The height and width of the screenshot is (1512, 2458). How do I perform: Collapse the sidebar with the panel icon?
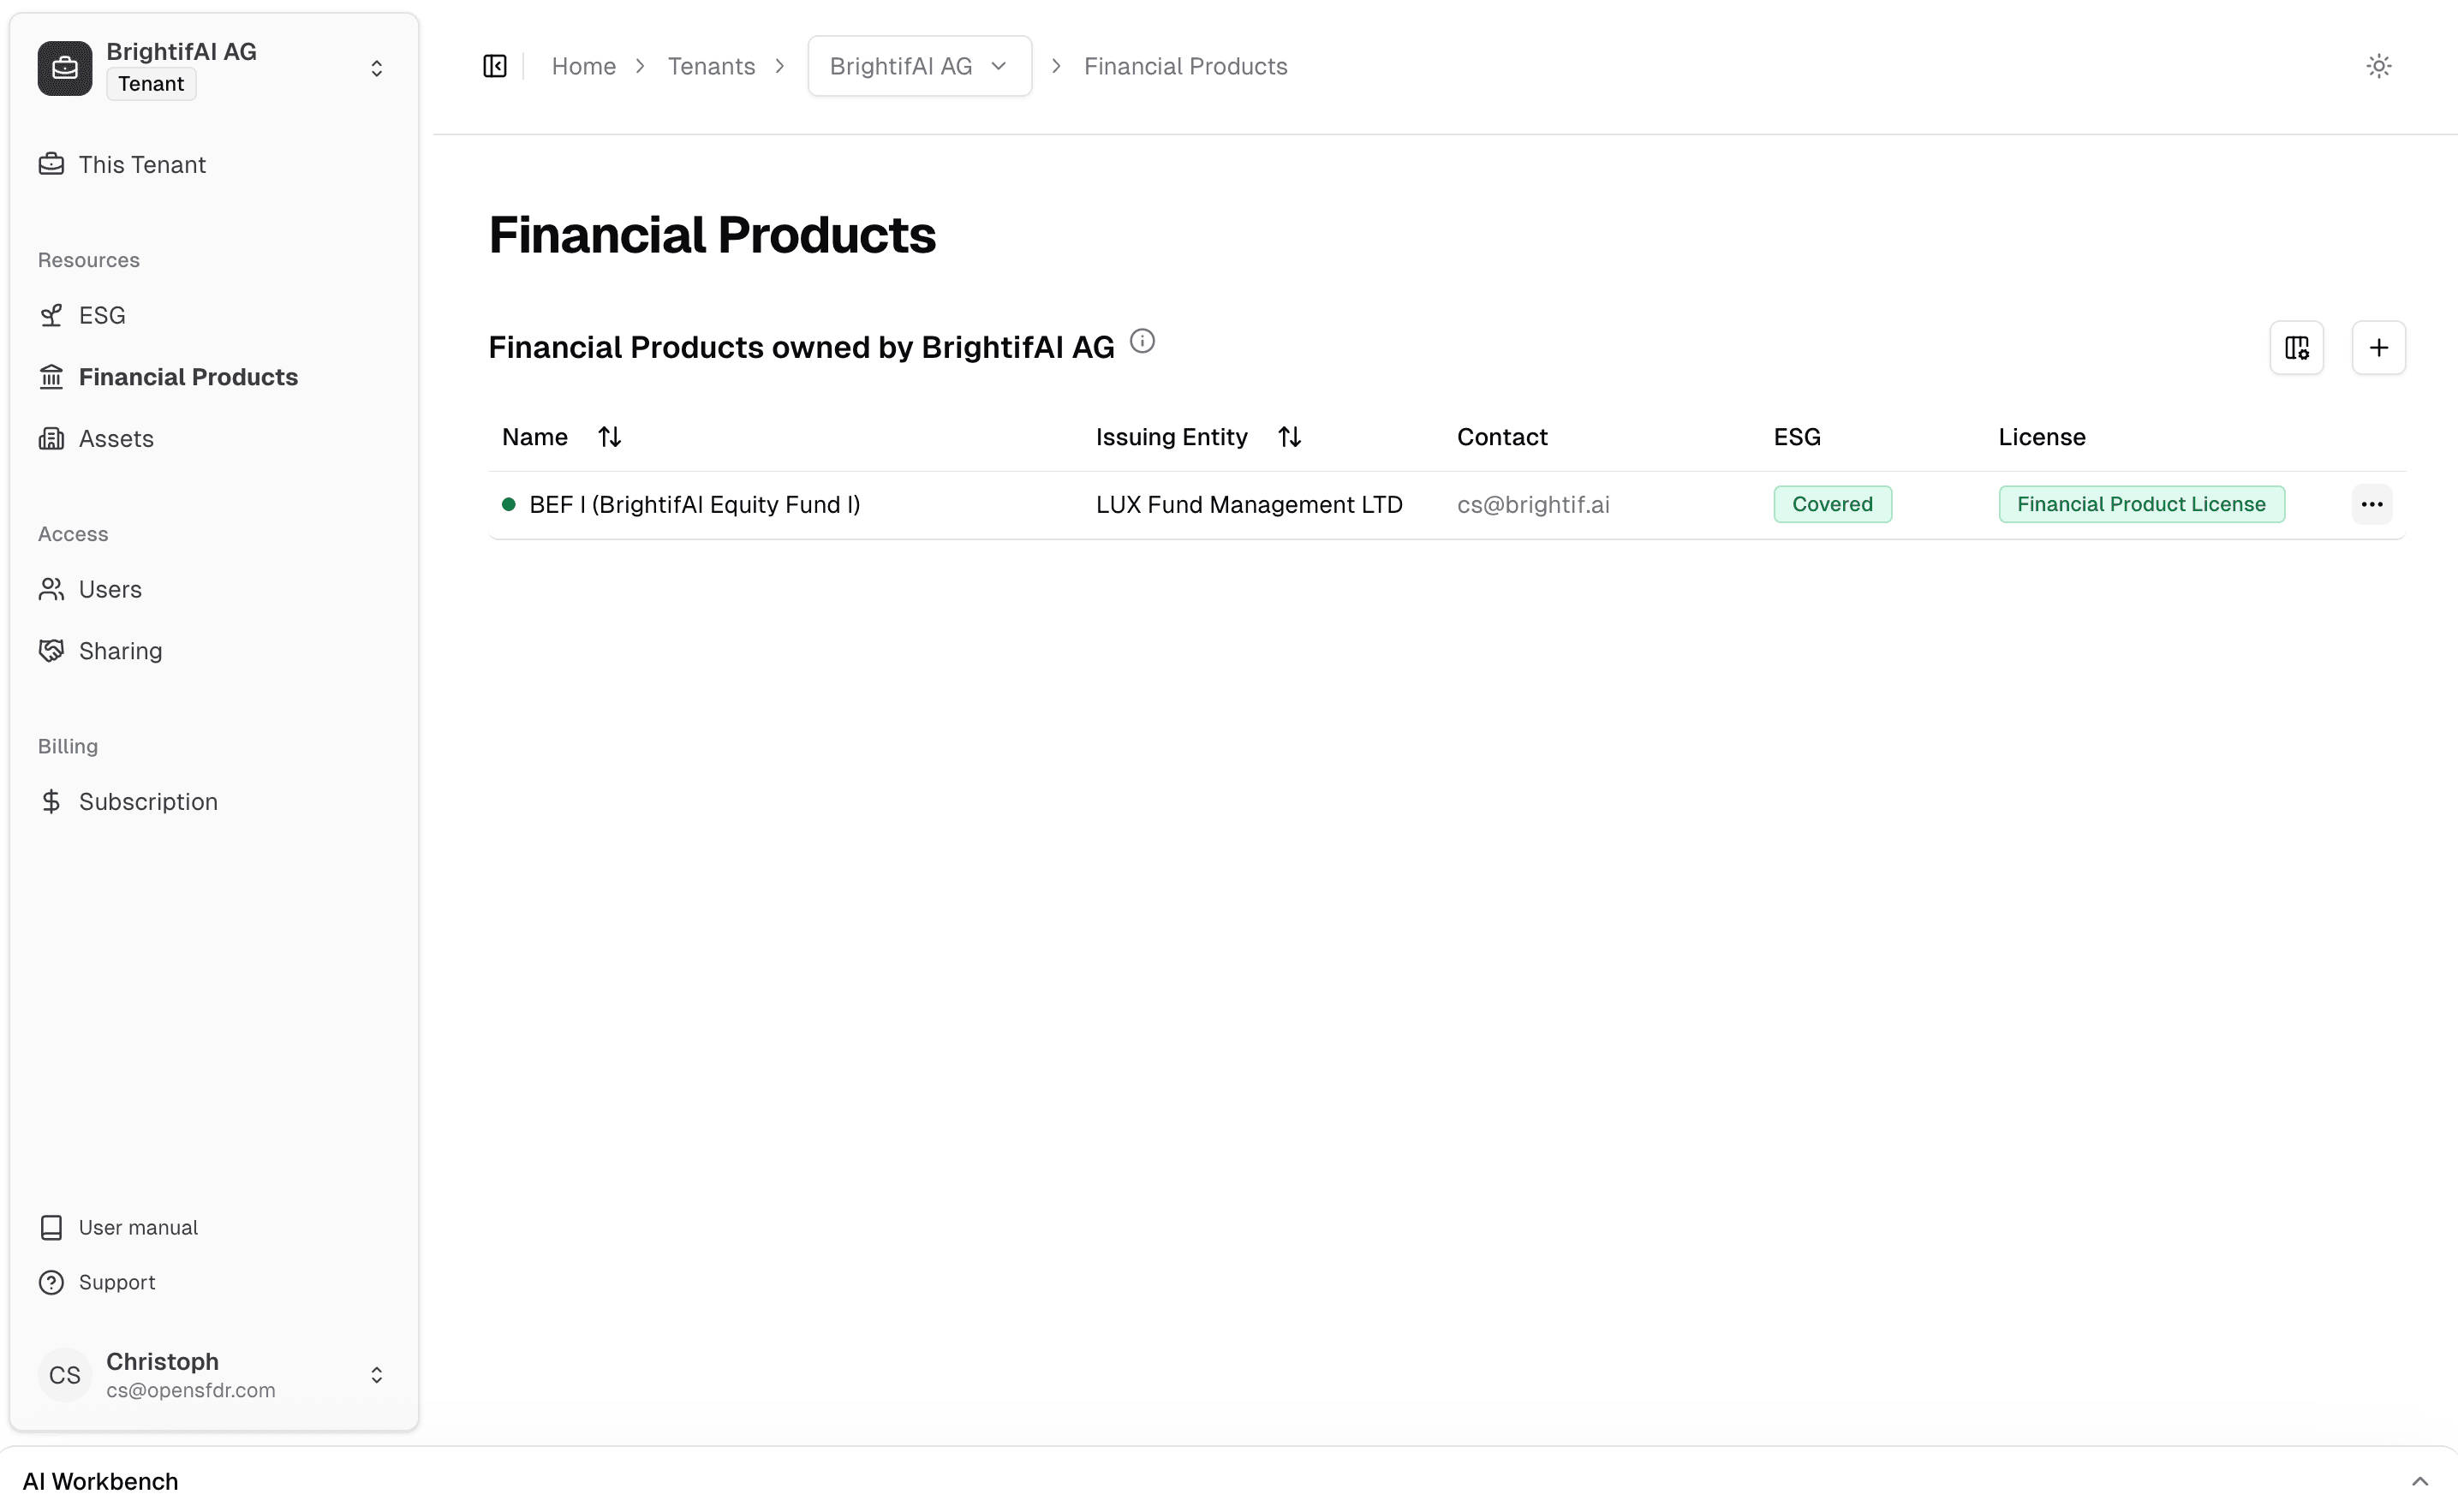pyautogui.click(x=494, y=65)
